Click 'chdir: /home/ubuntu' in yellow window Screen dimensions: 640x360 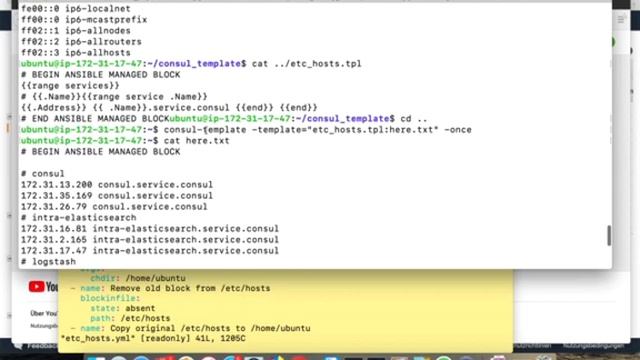tap(138, 278)
